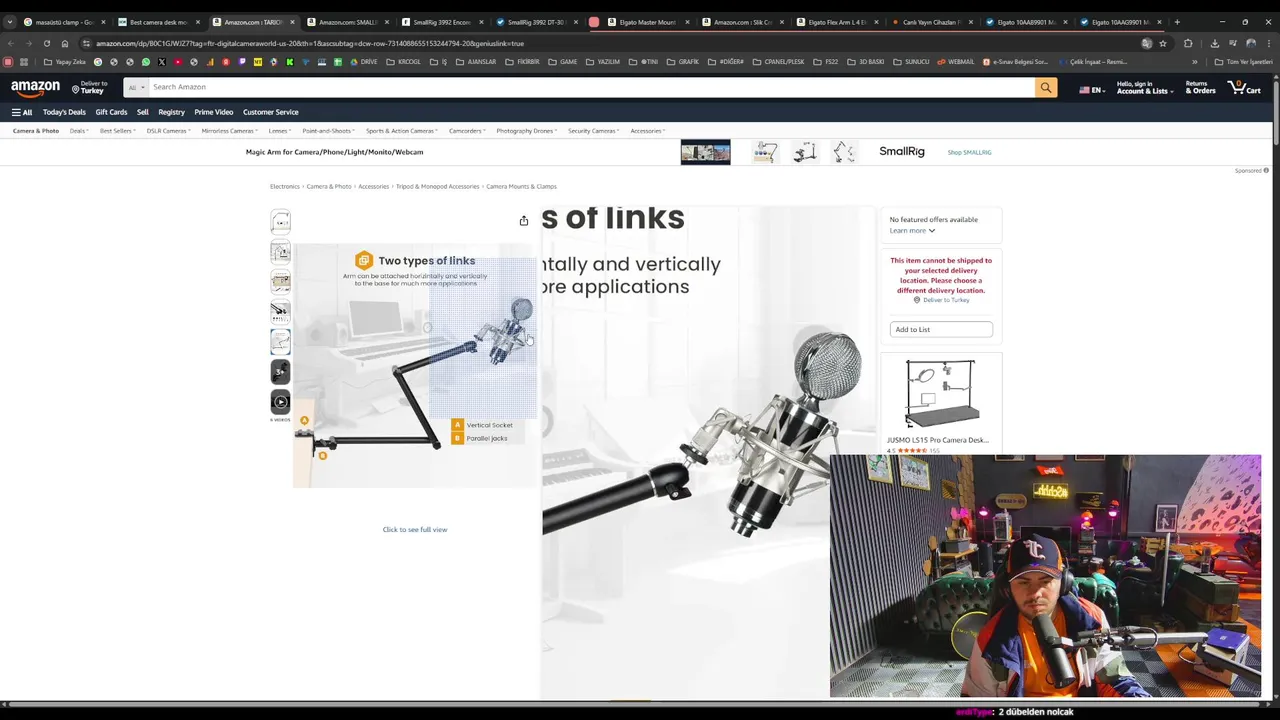Screen dimensions: 1280x720
Task: Open the YouTube bookmark icon
Action: pos(178,62)
